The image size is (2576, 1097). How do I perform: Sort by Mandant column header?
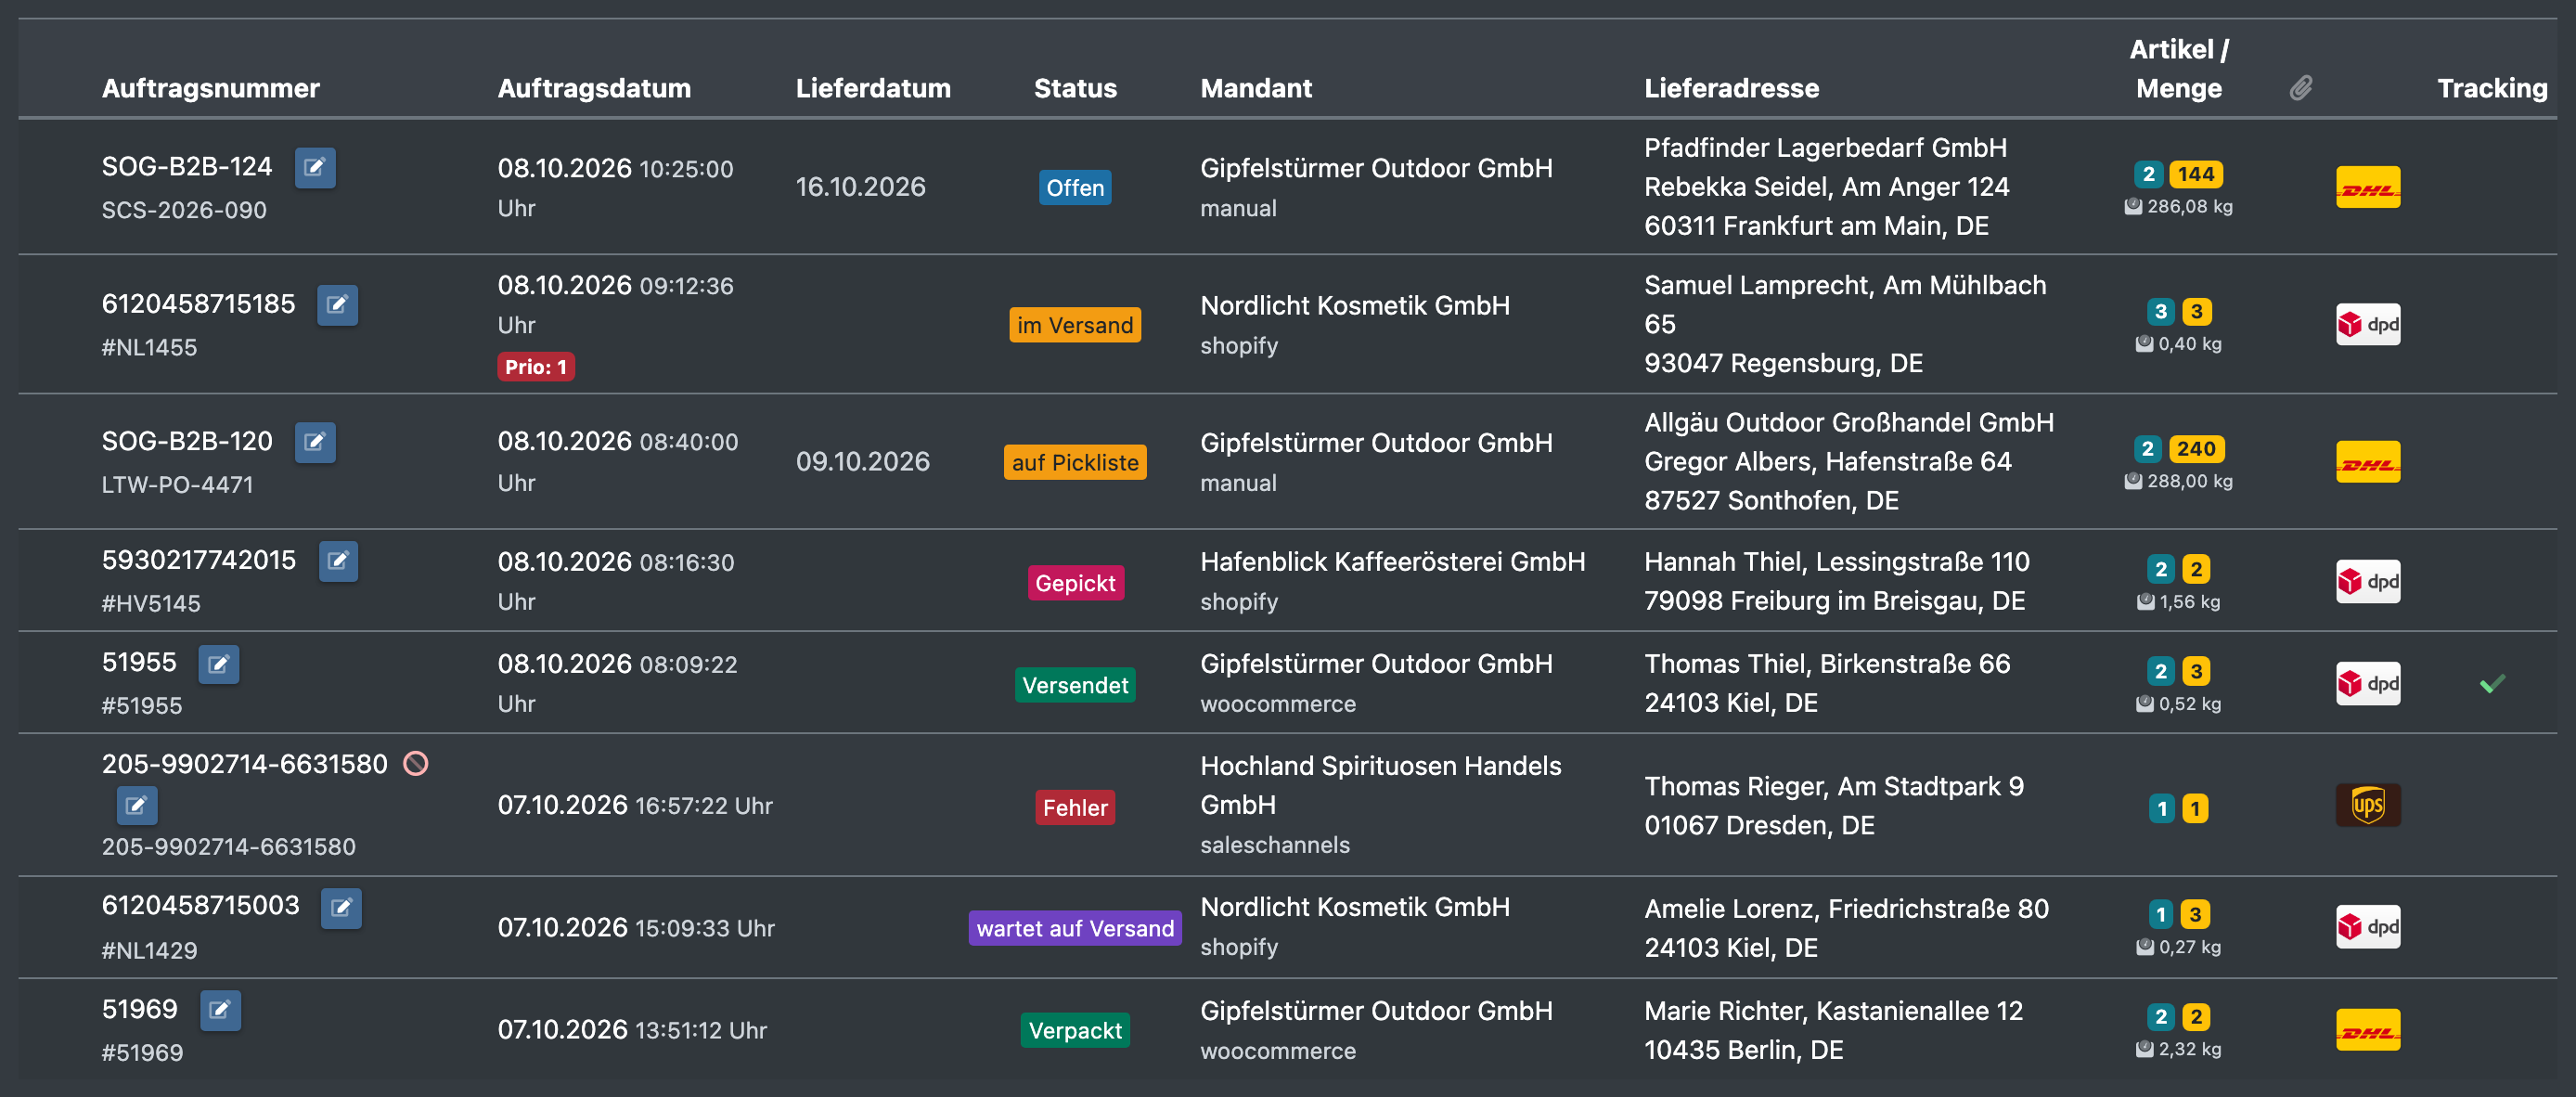pos(1256,88)
